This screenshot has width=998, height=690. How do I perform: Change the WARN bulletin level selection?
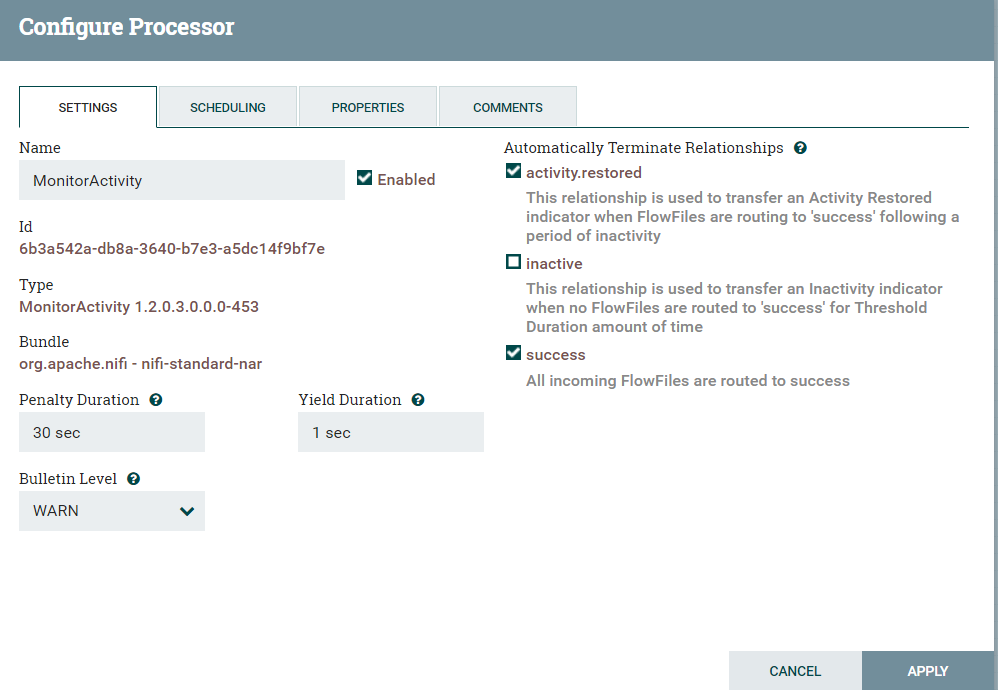[111, 511]
